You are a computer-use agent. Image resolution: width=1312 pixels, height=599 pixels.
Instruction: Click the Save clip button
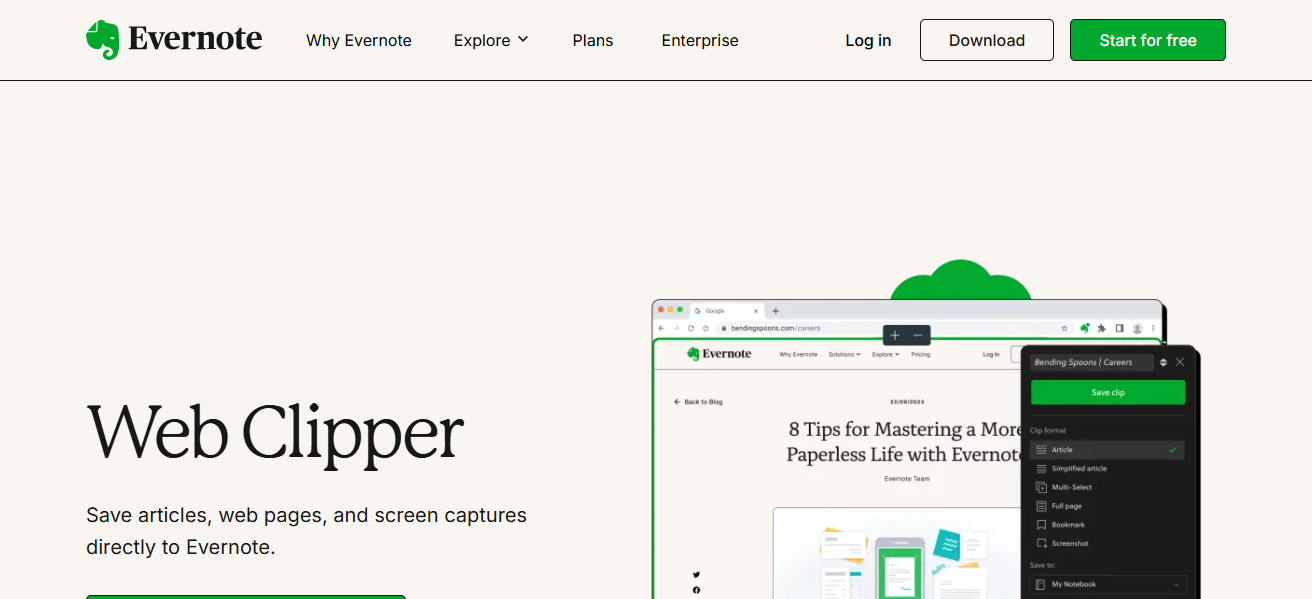tap(1107, 392)
